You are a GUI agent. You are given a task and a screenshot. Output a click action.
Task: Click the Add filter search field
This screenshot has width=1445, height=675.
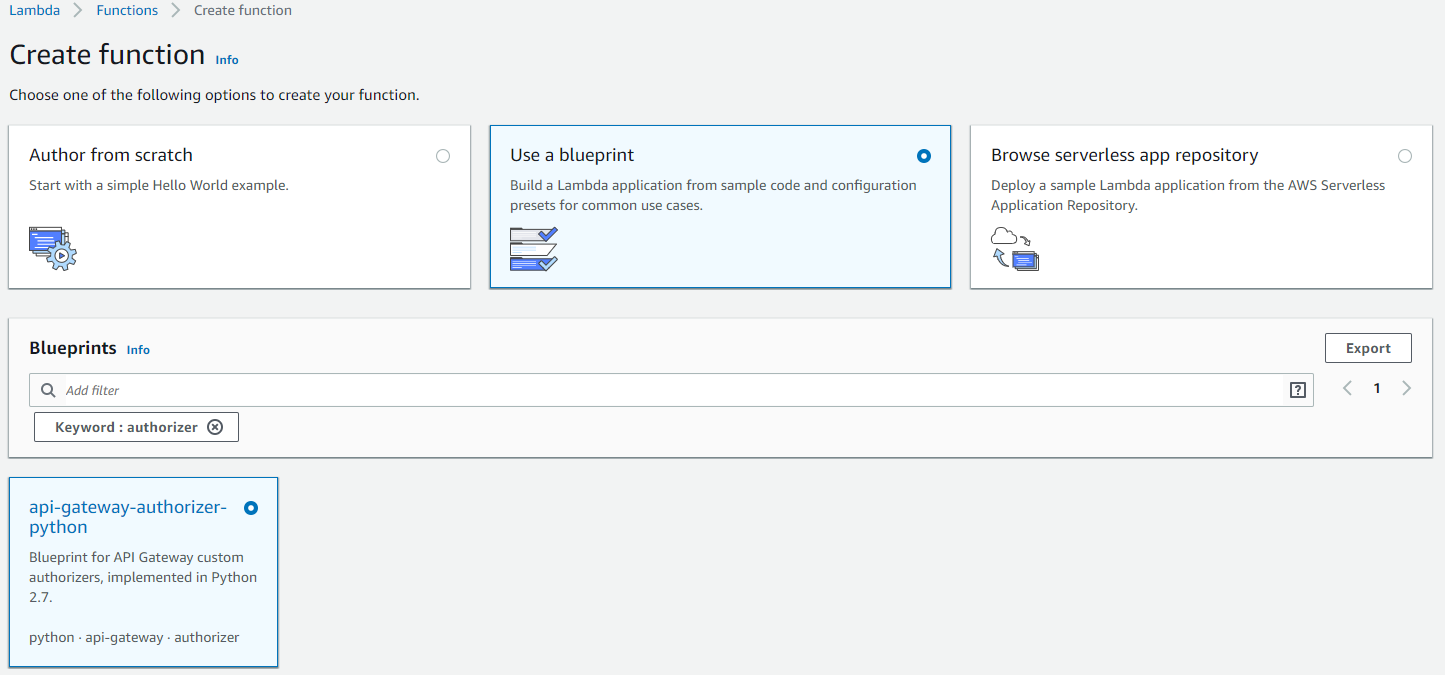pyautogui.click(x=670, y=390)
